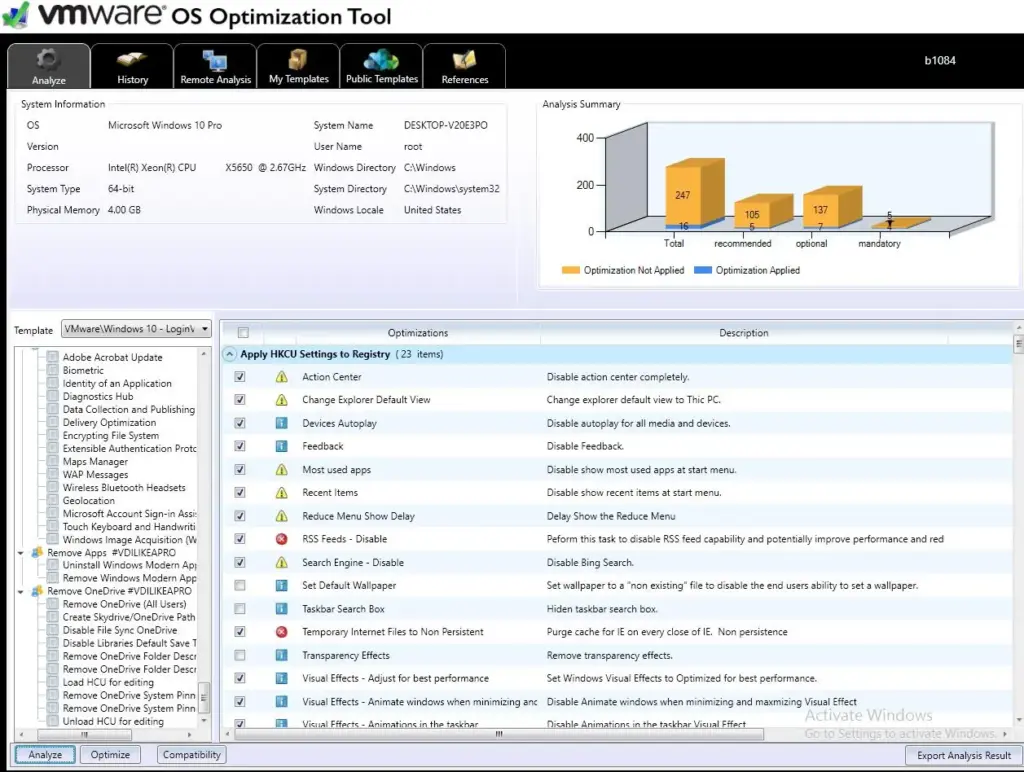This screenshot has height=772, width=1024.
Task: Click the template tree horizontal scrollbar thumb
Action: click(x=84, y=734)
